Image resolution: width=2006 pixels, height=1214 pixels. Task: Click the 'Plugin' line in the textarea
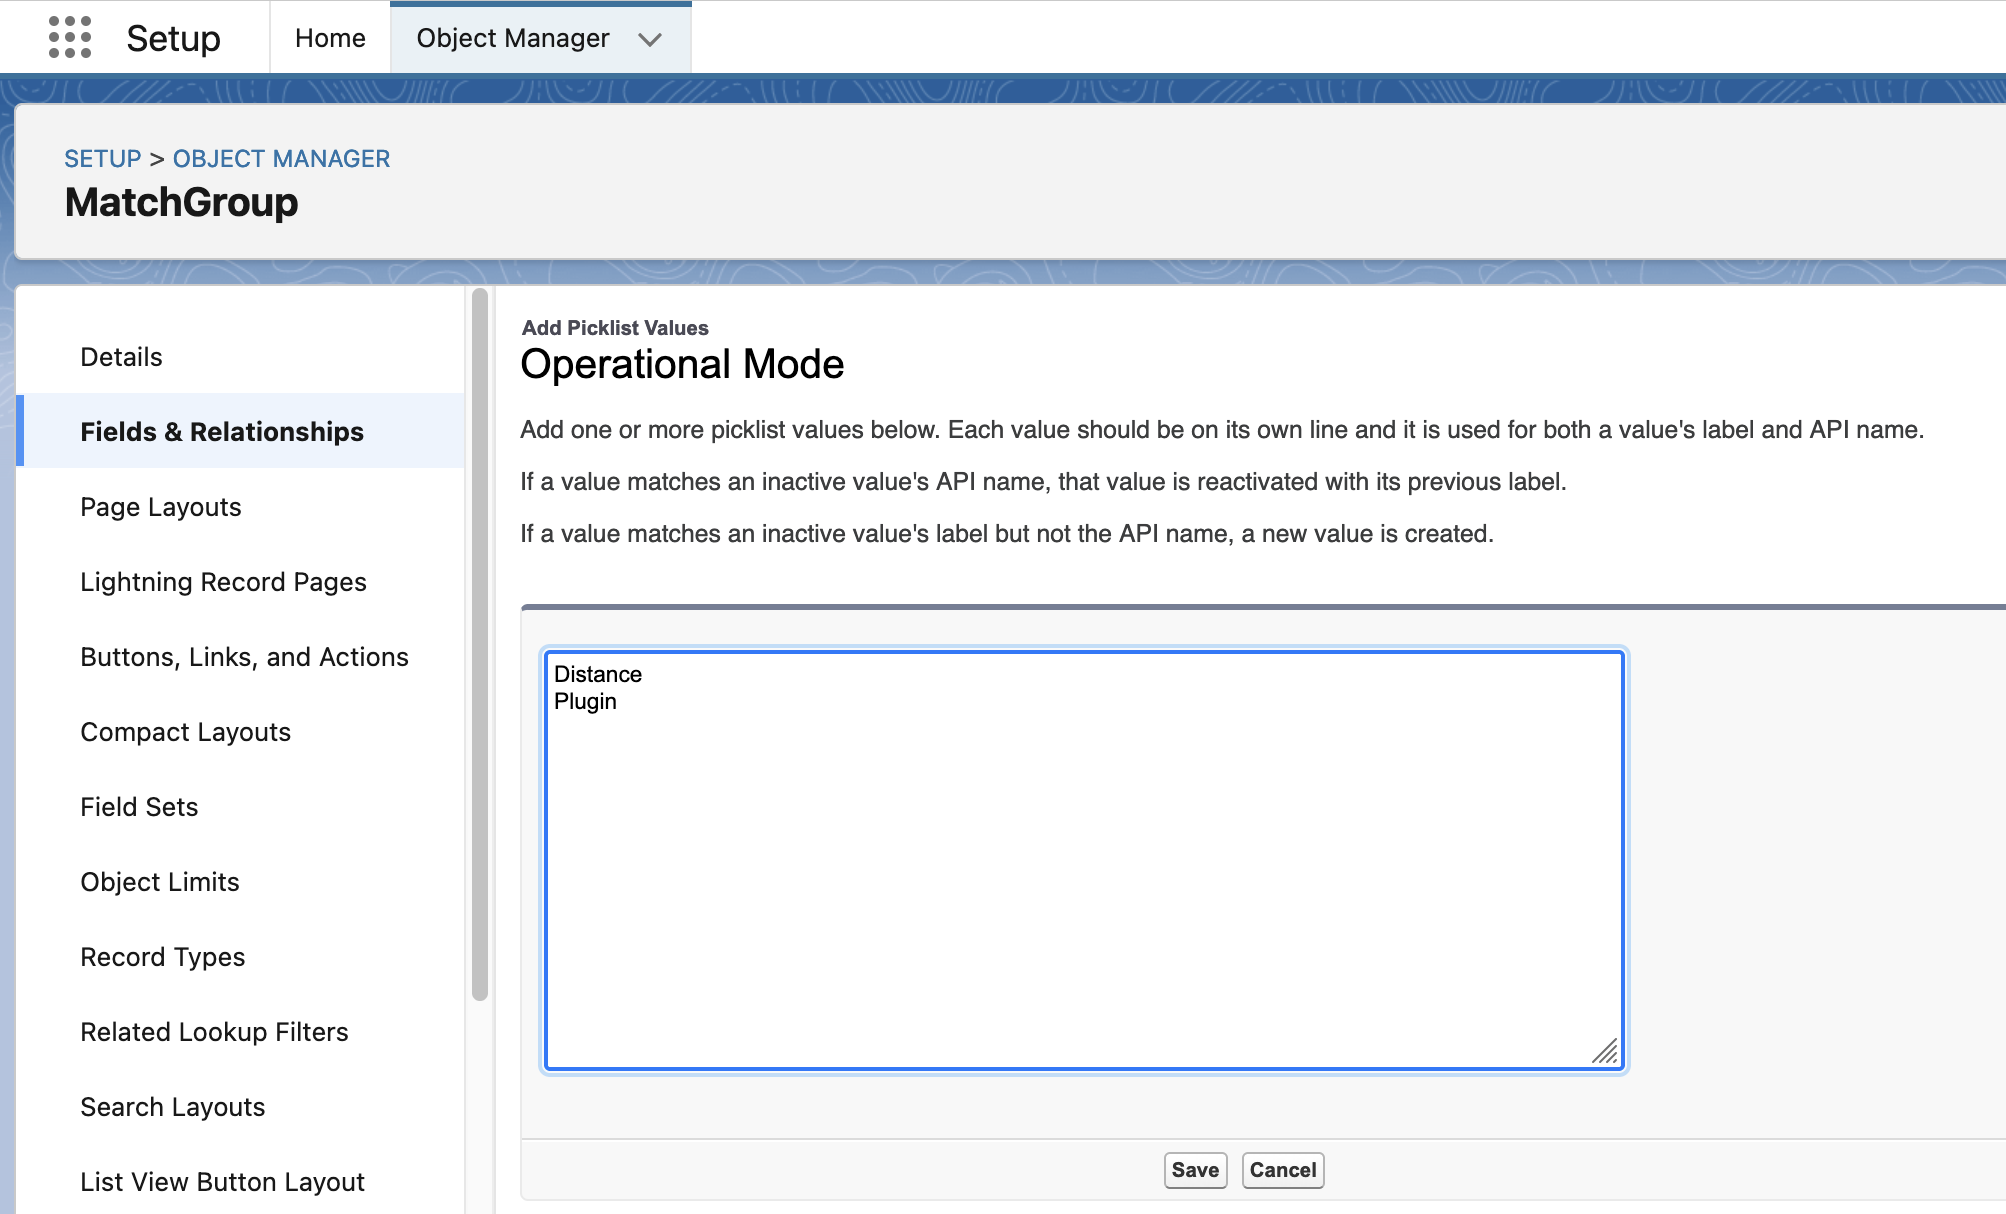click(x=585, y=701)
